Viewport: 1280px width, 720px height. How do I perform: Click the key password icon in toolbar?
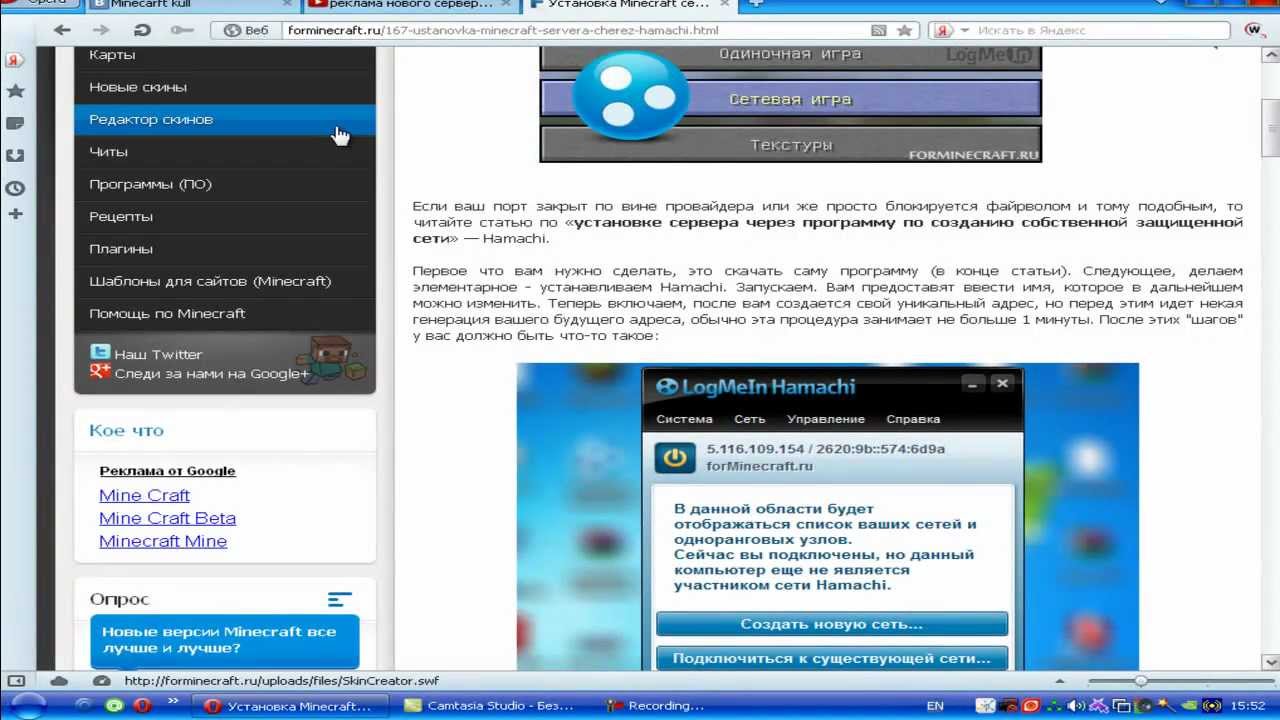[x=182, y=30]
